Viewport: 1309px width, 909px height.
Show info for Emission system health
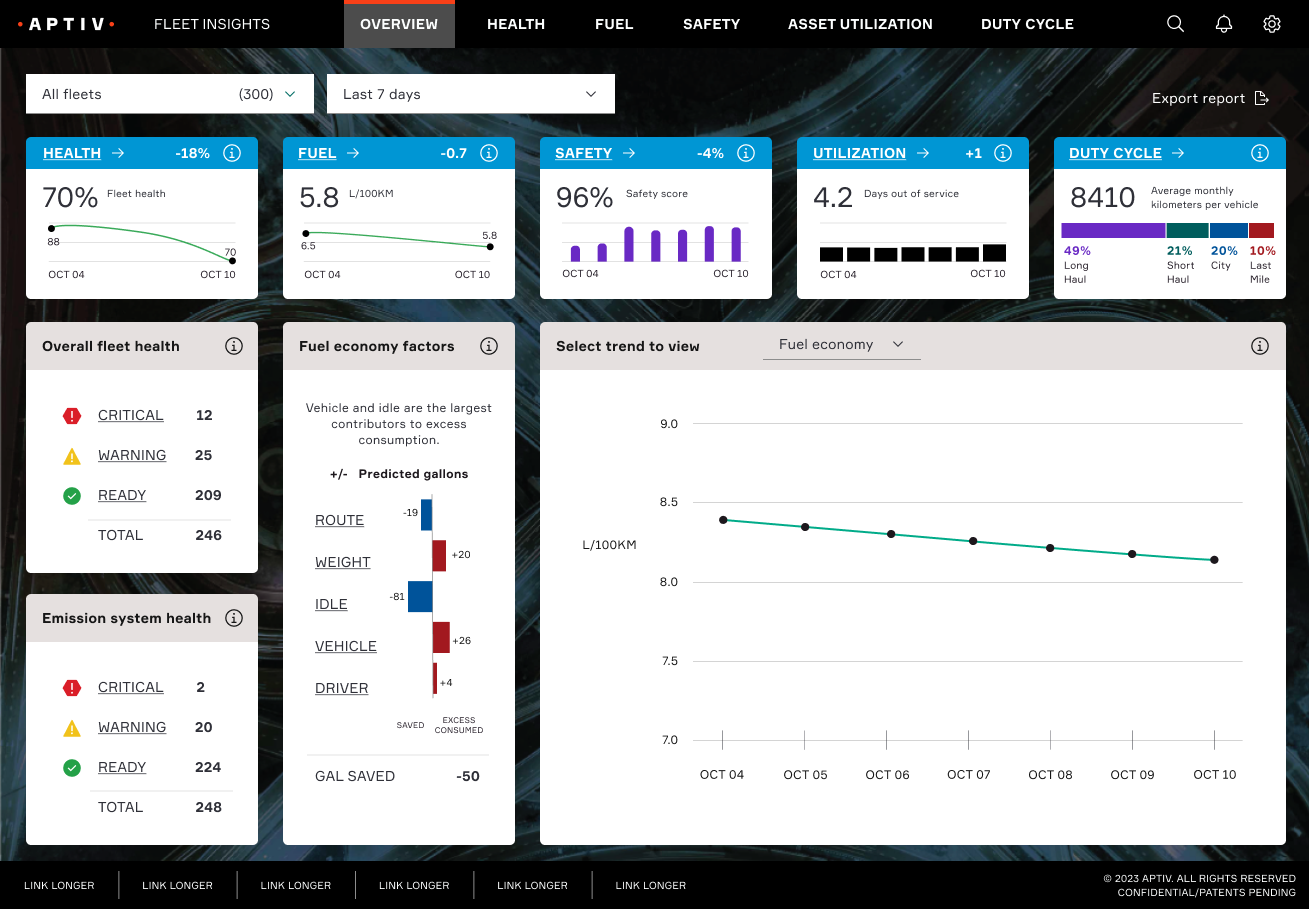coord(234,618)
